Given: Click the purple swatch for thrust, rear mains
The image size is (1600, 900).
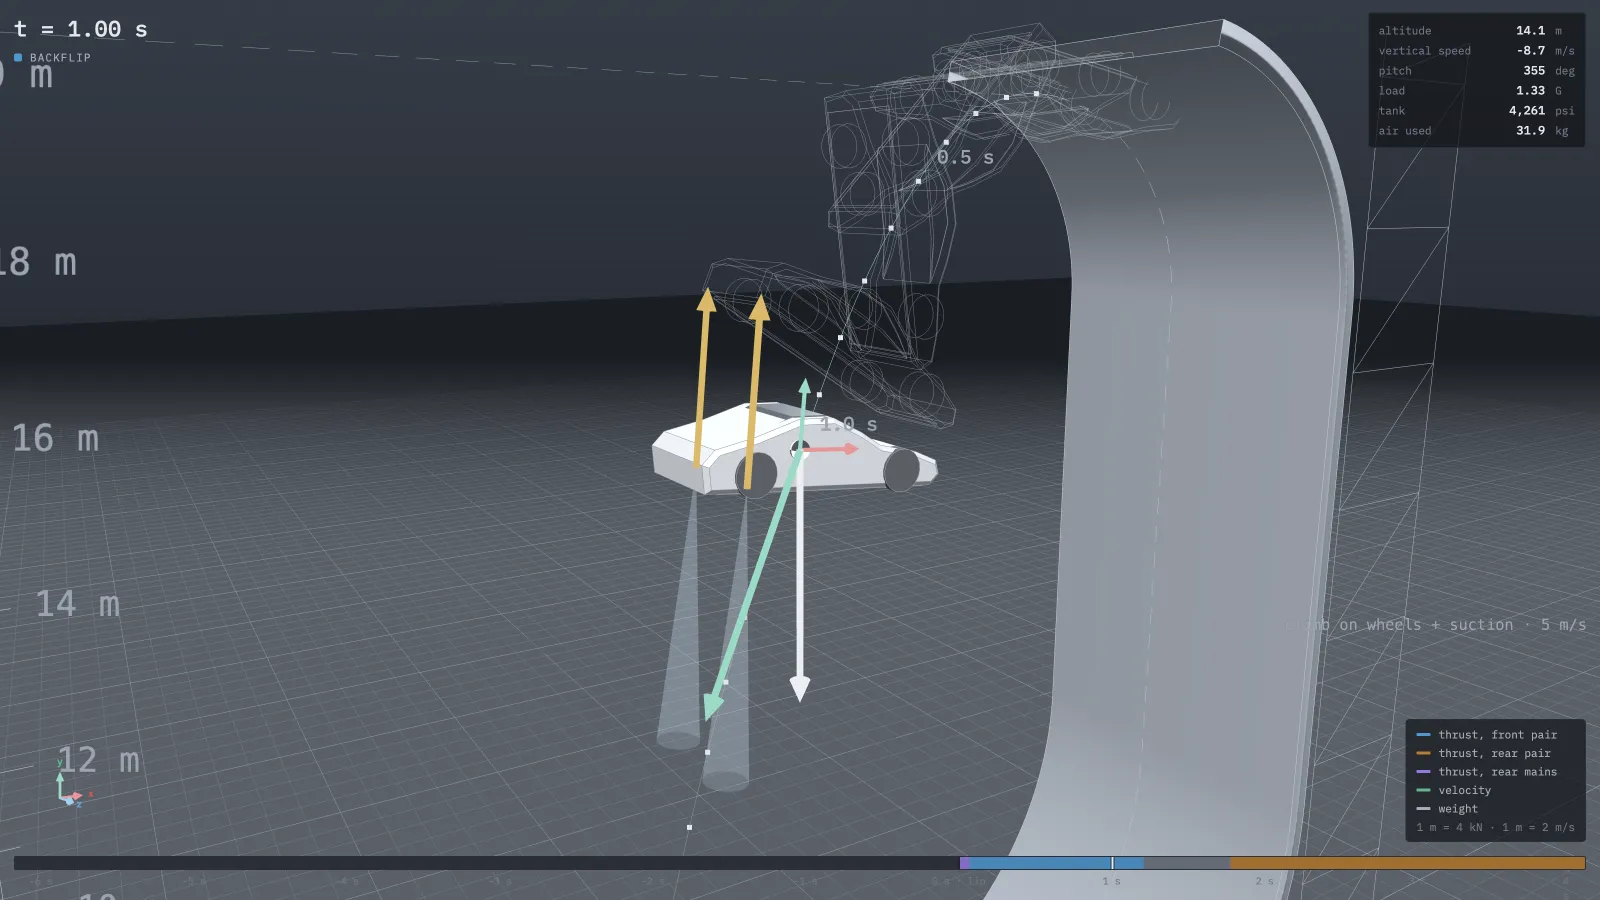Looking at the screenshot, I should tap(1423, 772).
